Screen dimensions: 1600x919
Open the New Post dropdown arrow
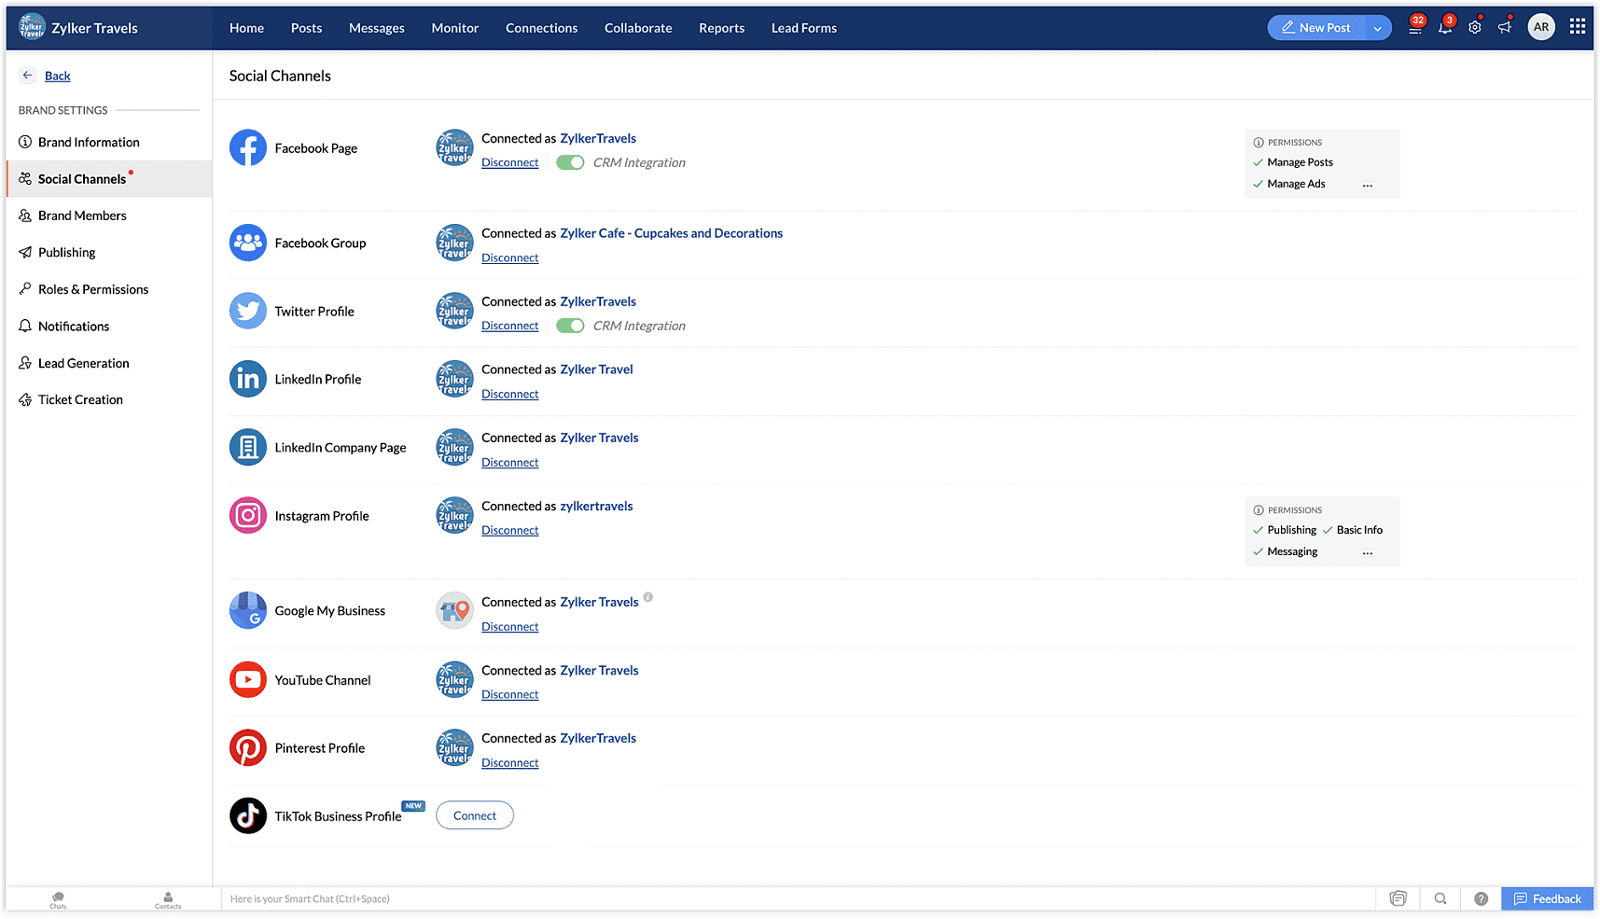pyautogui.click(x=1380, y=27)
